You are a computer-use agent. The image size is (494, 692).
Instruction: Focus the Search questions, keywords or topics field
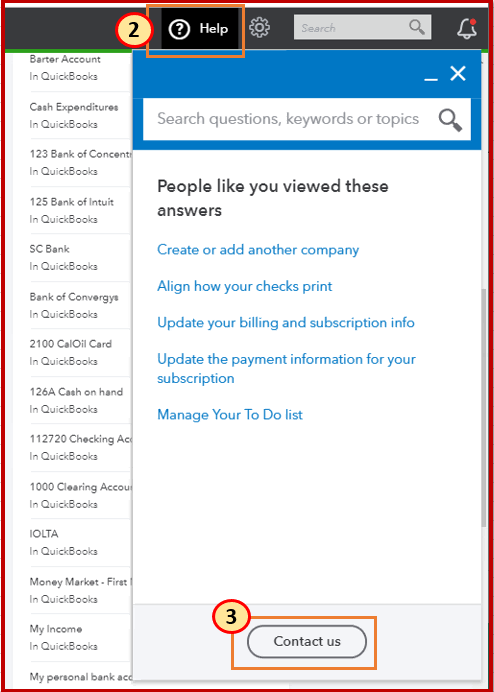[307, 119]
